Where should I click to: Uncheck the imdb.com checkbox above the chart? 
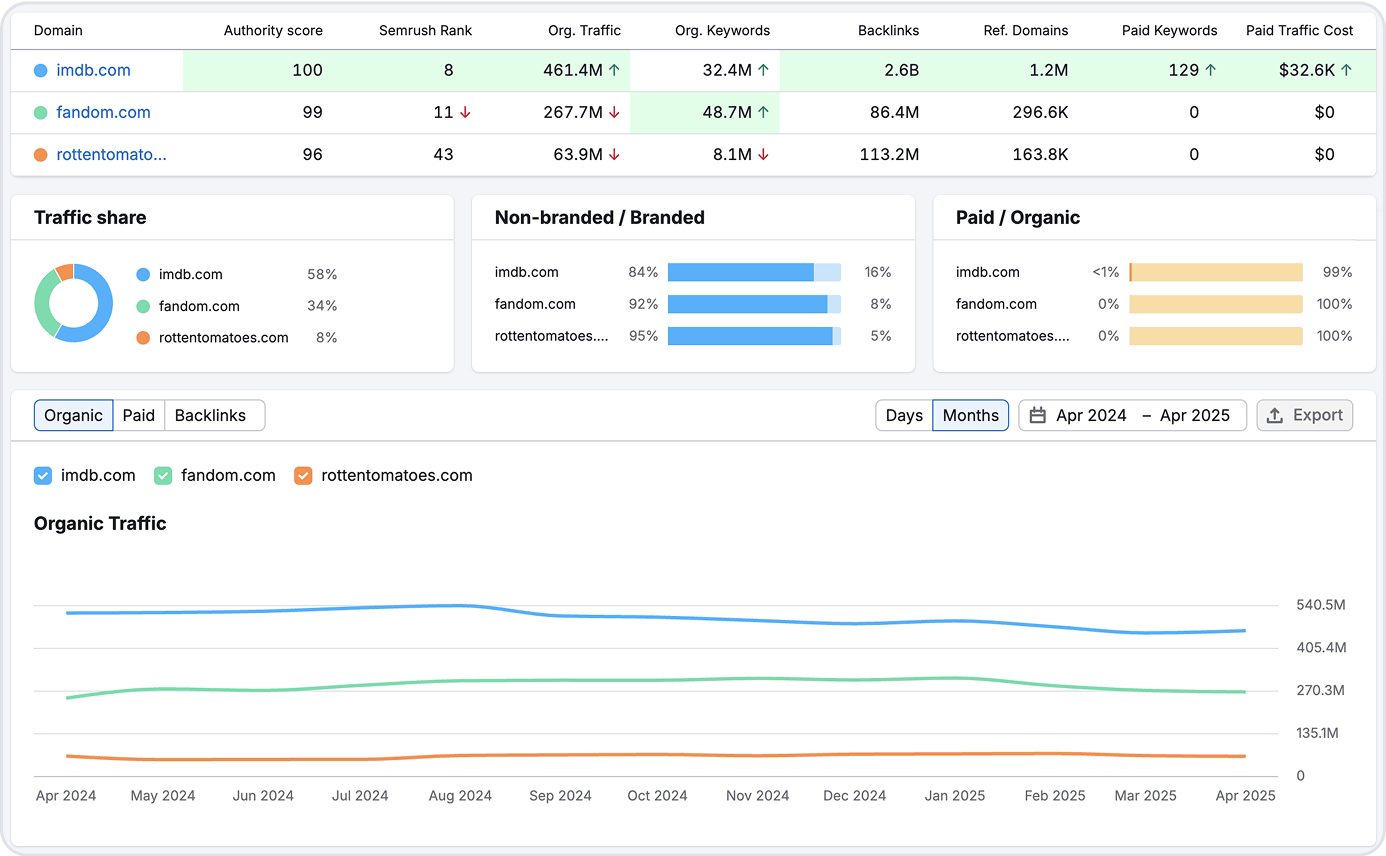42,475
